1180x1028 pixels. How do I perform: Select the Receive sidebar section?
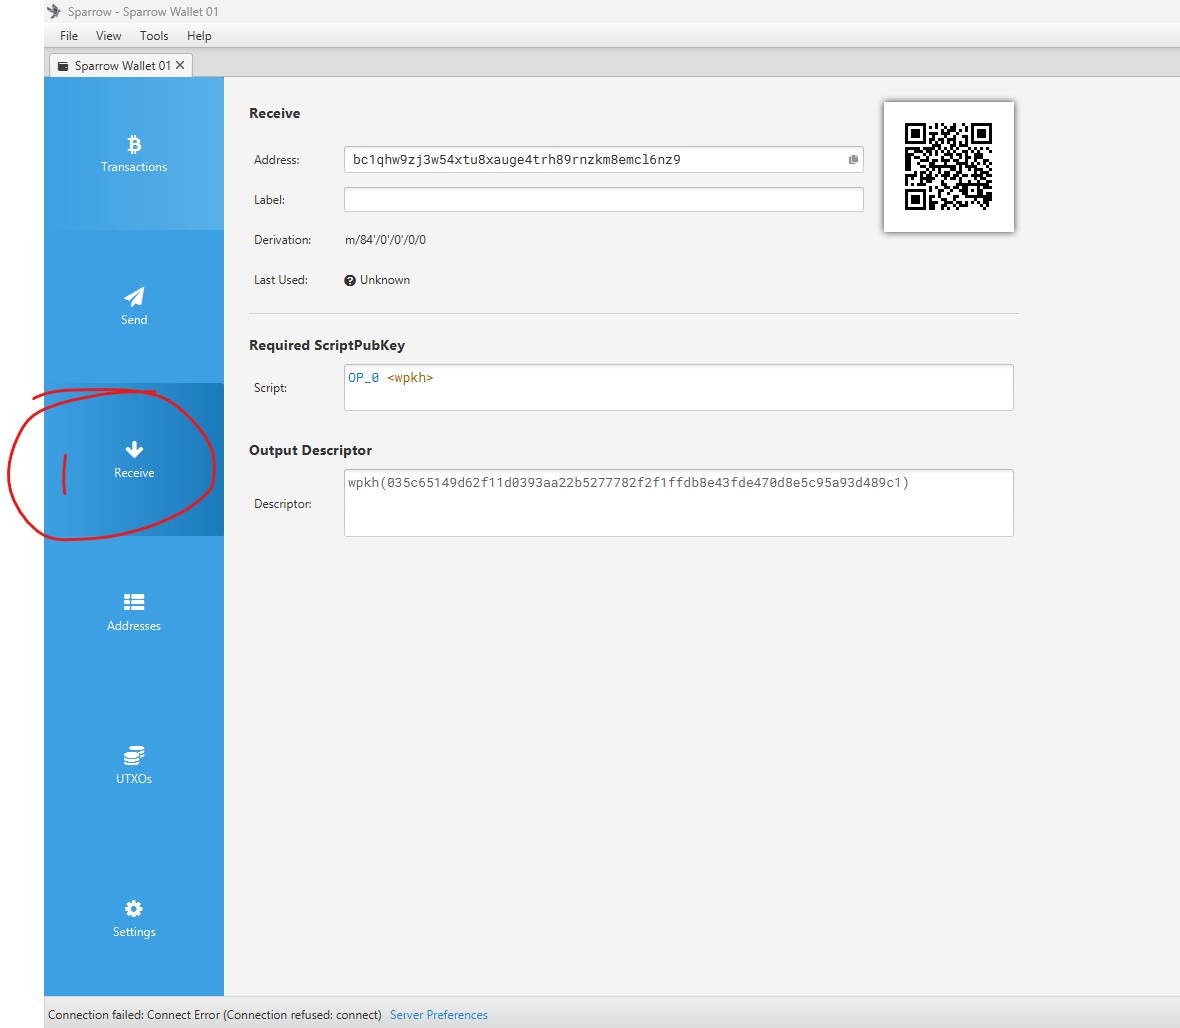click(x=134, y=459)
